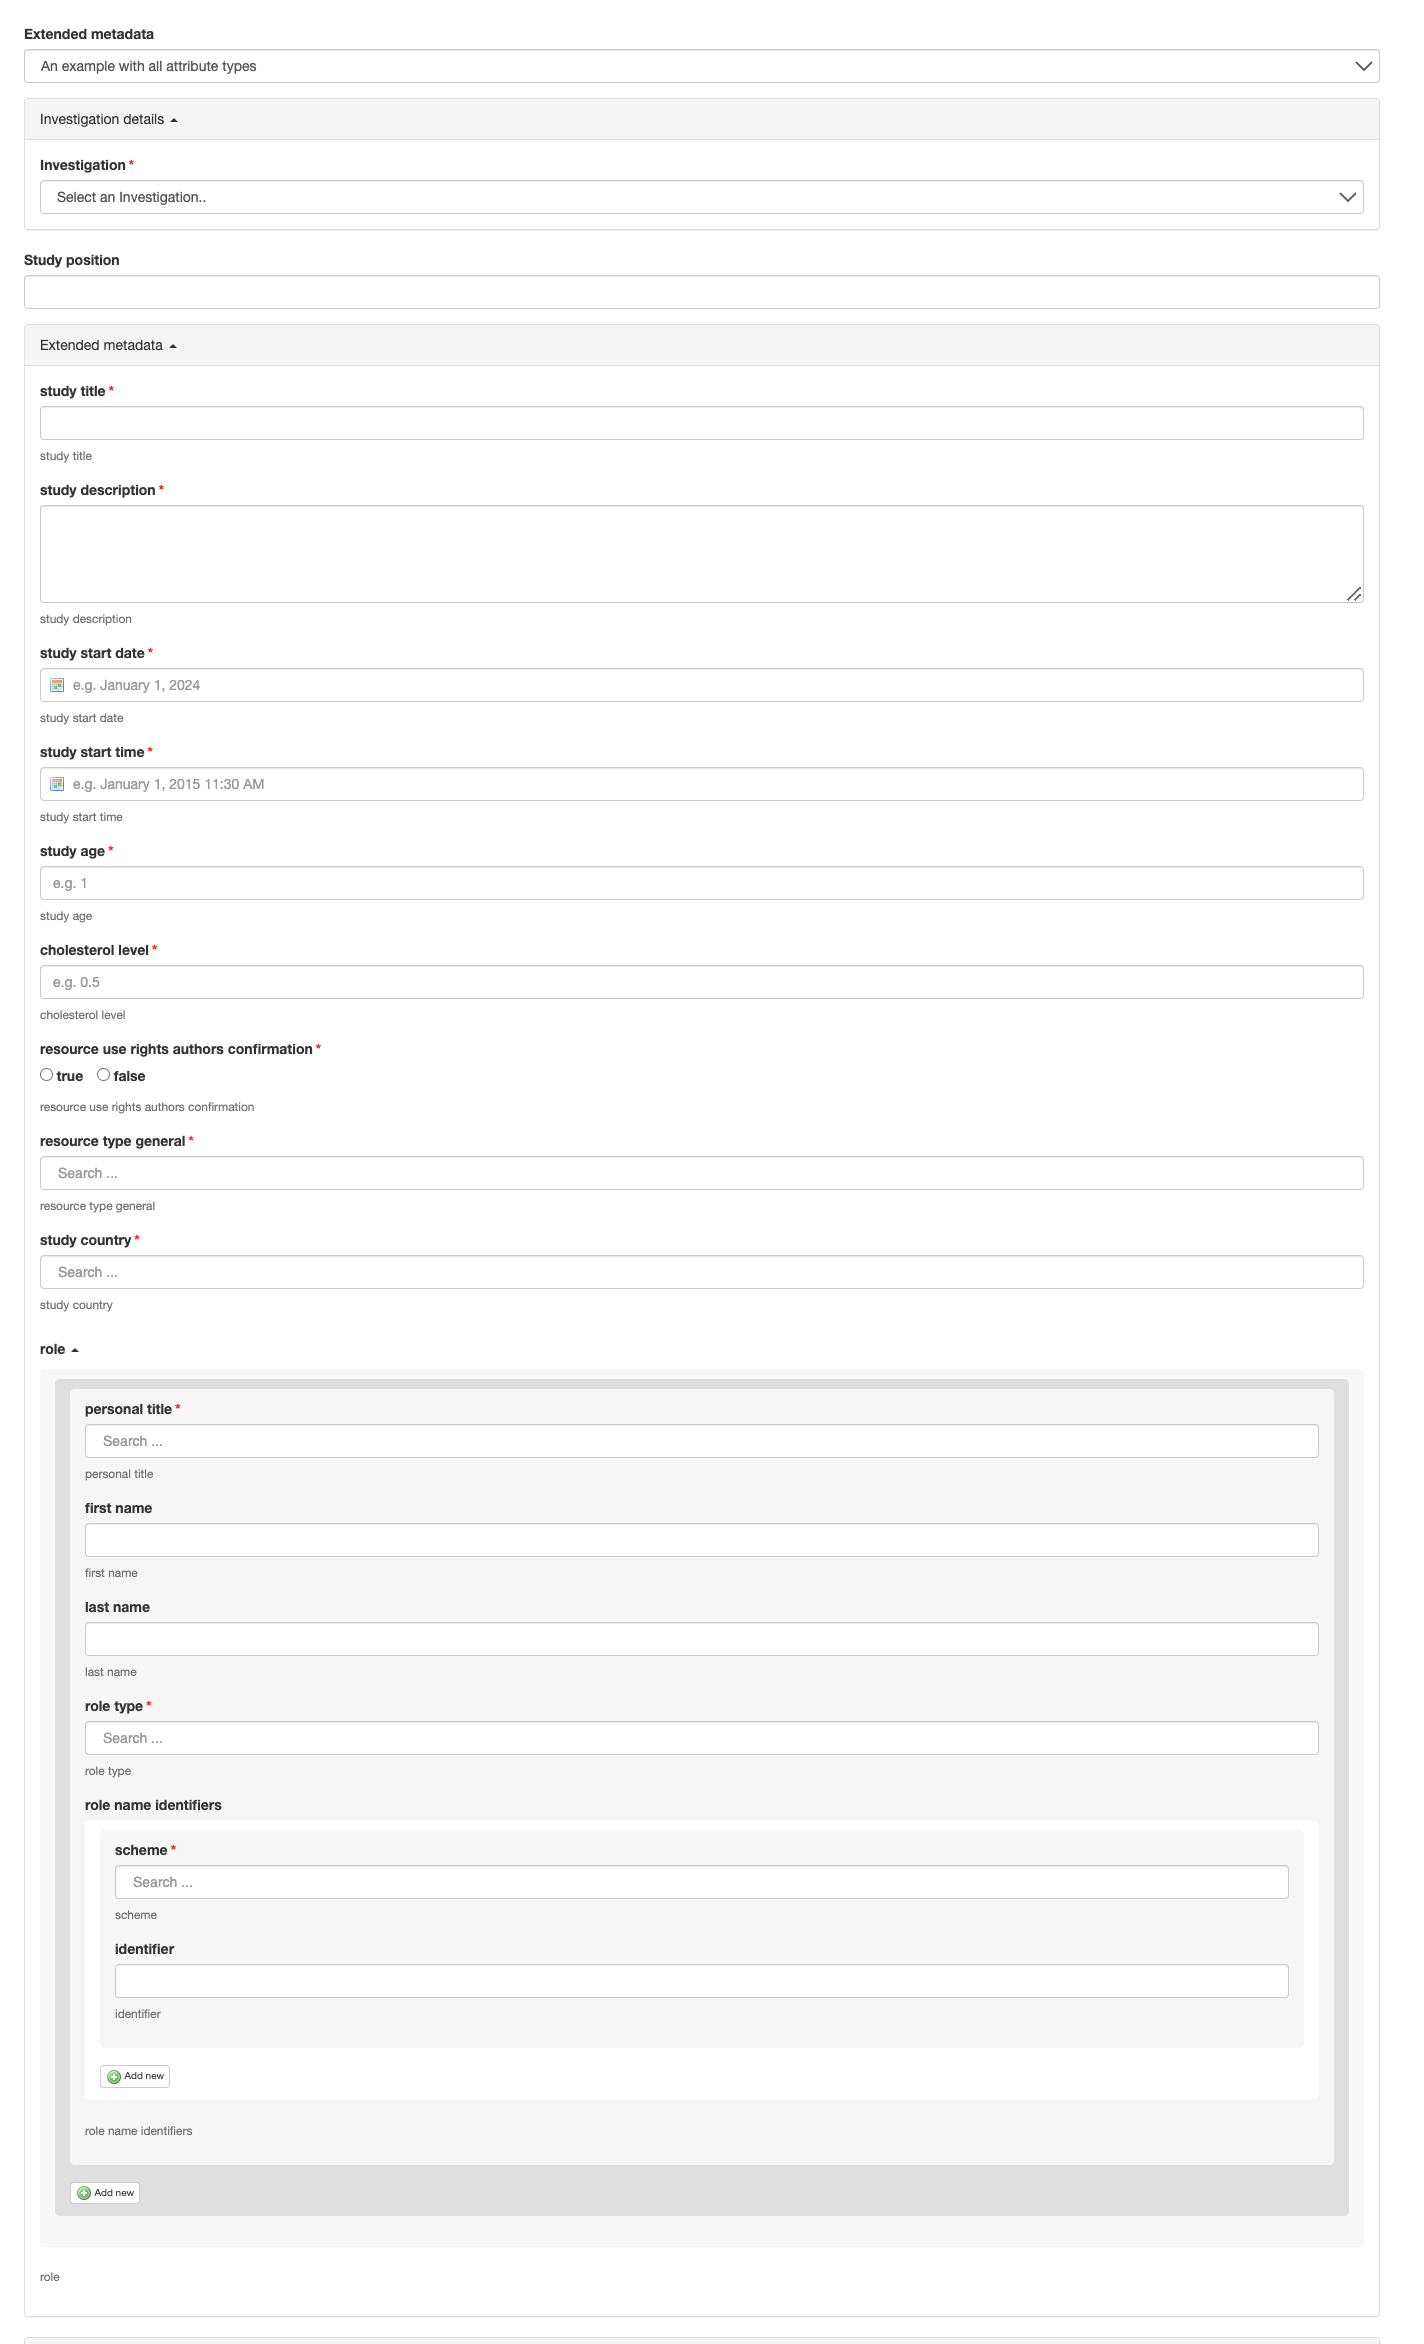Click the study description resize handle
1424x2344 pixels.
point(1354,594)
